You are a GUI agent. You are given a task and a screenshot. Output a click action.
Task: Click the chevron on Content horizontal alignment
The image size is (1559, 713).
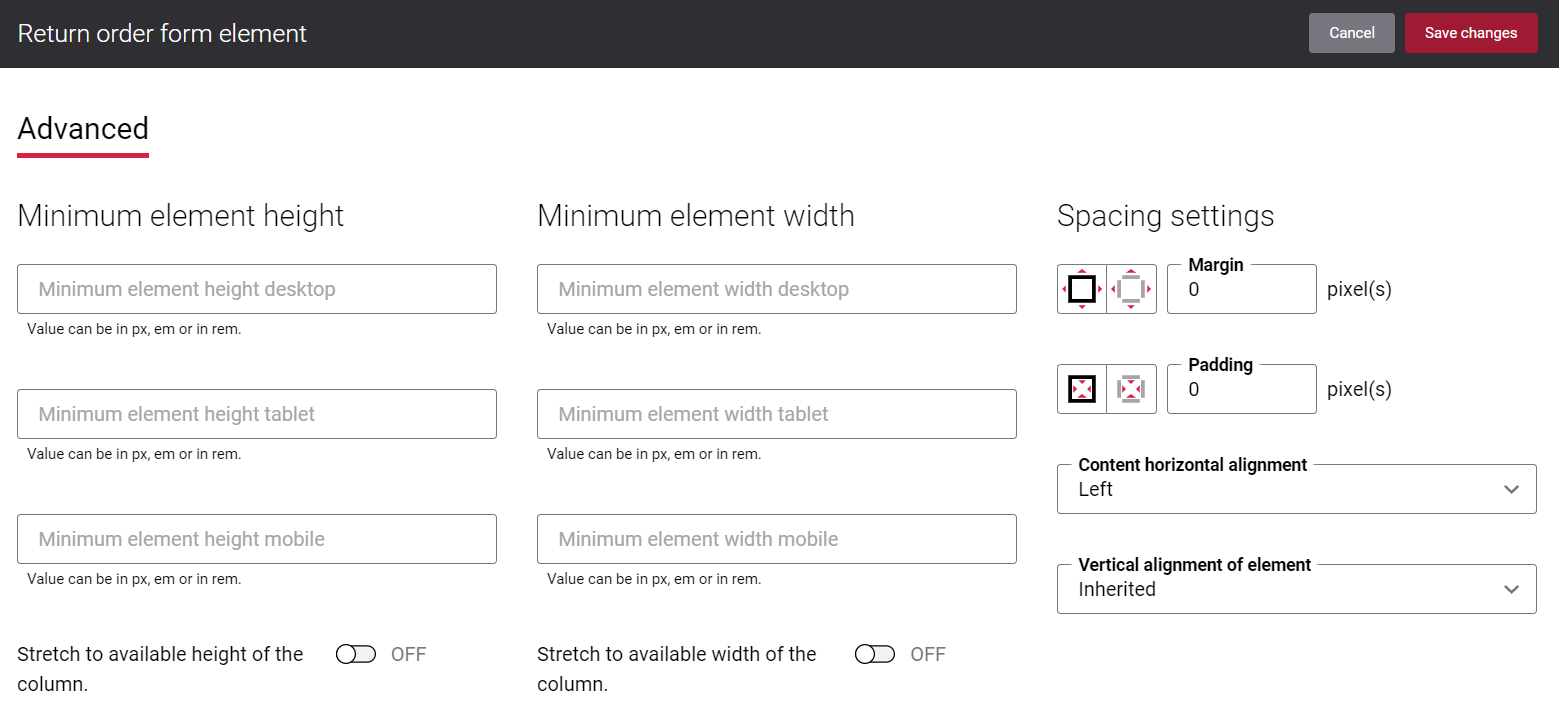coord(1511,489)
